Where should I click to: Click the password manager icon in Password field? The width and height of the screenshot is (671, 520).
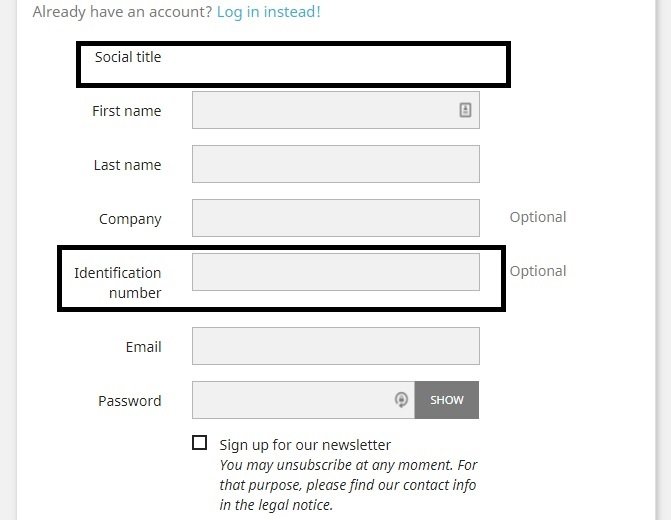click(x=401, y=400)
